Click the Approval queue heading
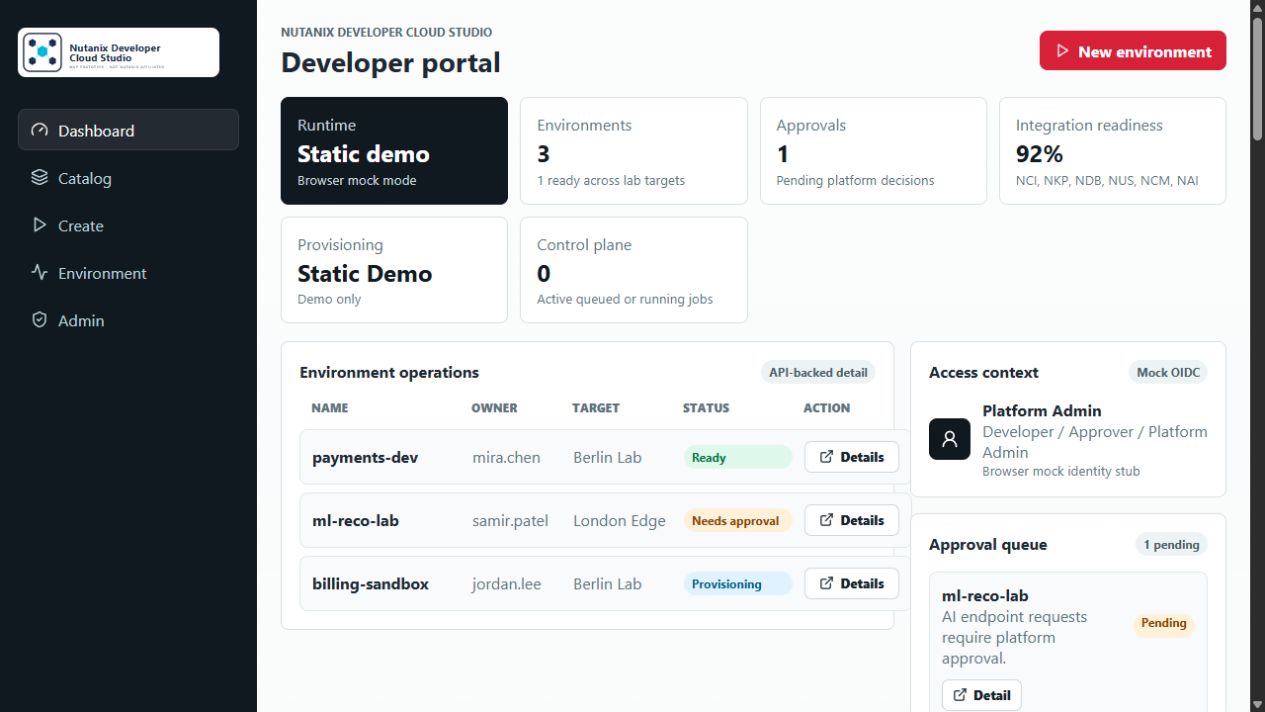The image size is (1265, 712). [x=988, y=545]
